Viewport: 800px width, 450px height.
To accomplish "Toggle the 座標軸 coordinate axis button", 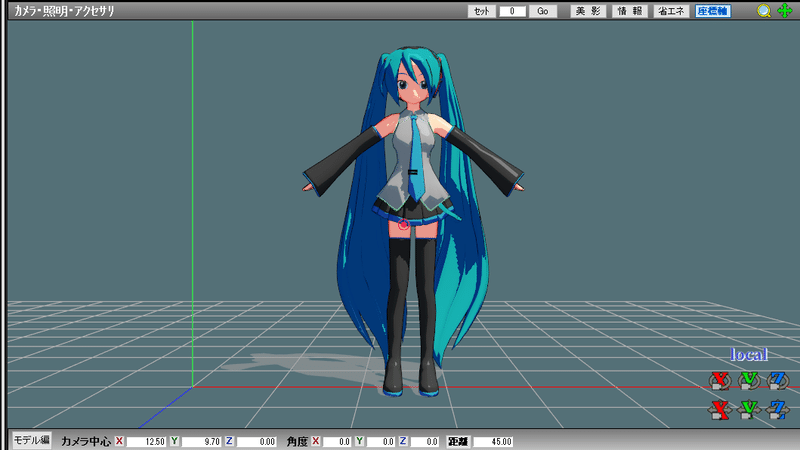I will [713, 11].
